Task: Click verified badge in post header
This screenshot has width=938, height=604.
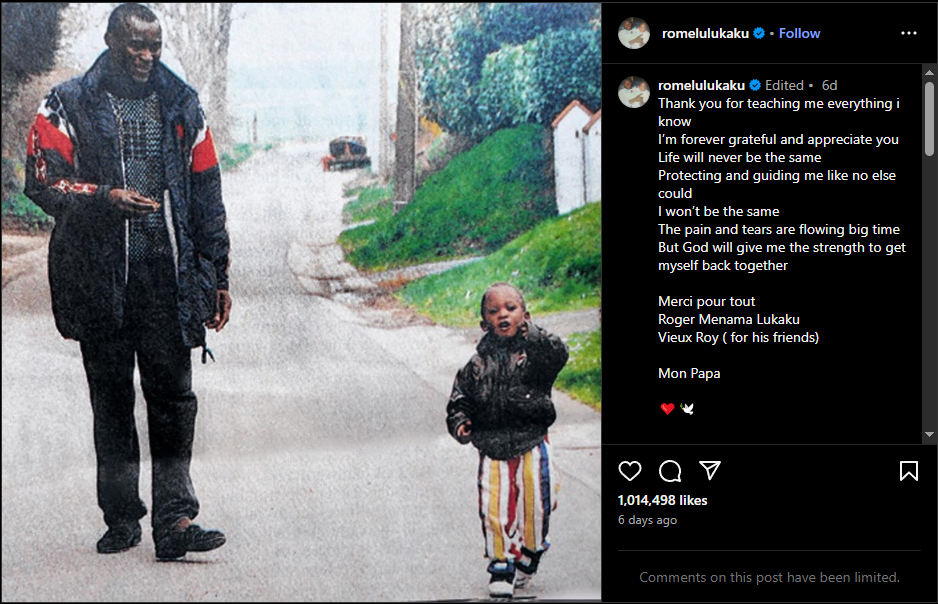Action: point(759,33)
